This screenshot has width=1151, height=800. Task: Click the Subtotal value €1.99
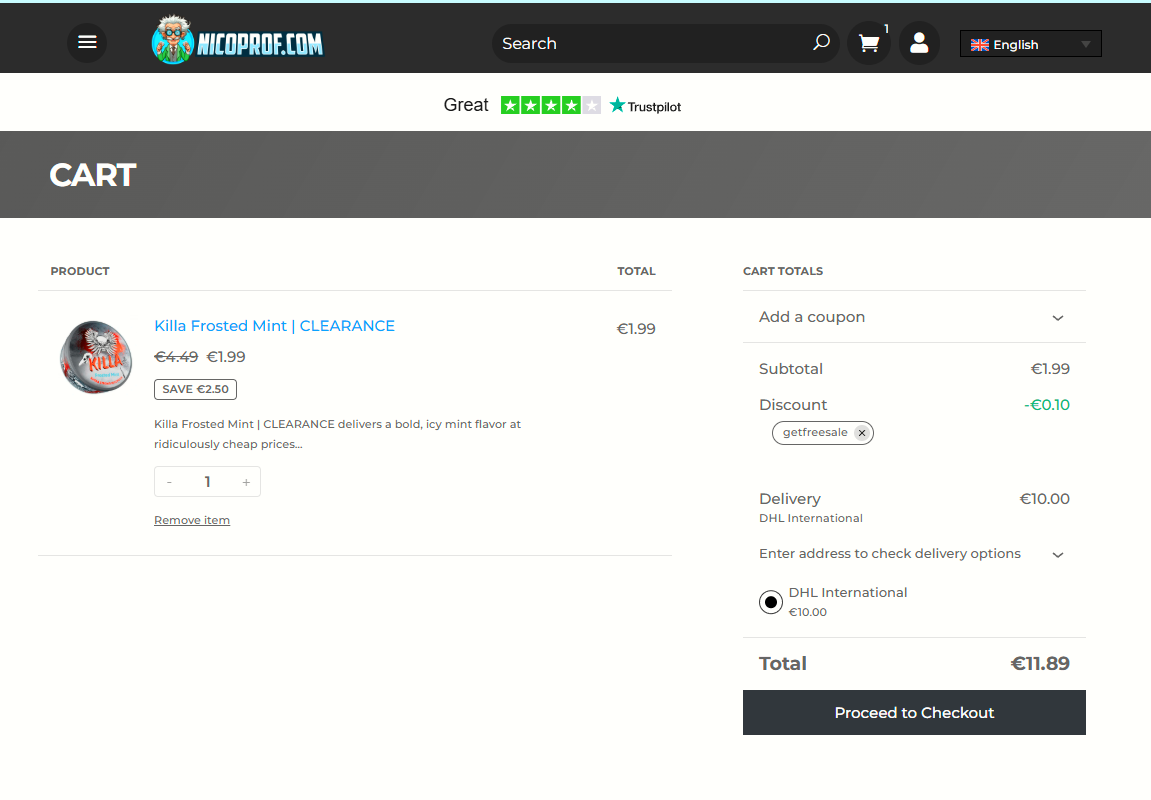point(1050,369)
